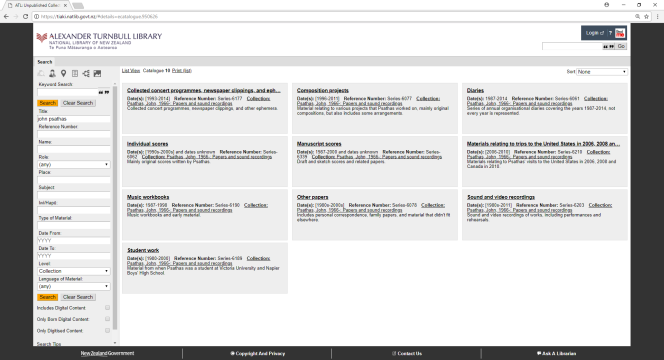This screenshot has width=664, height=360.
Task: Click the Print (list) link
Action: (182, 71)
